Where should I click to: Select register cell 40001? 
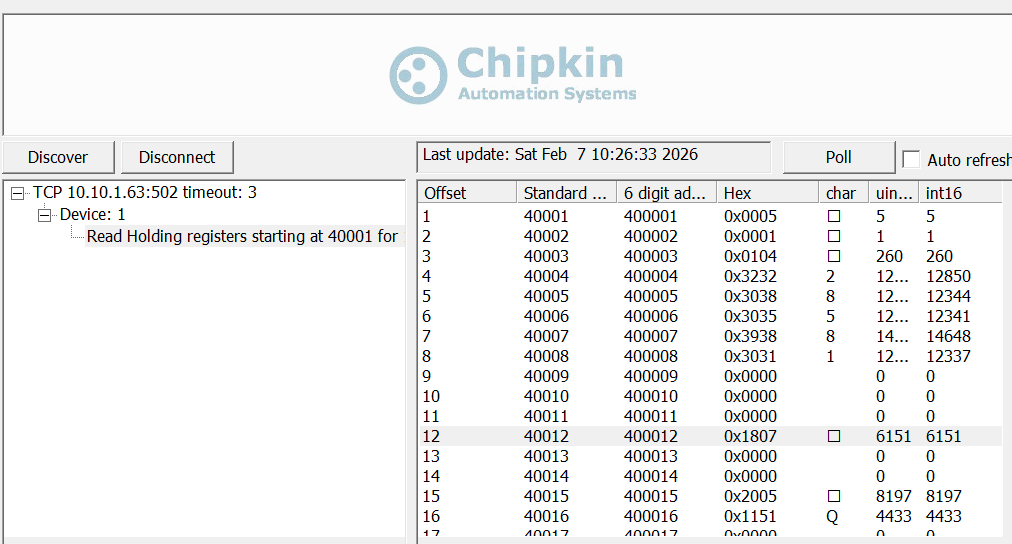click(546, 216)
